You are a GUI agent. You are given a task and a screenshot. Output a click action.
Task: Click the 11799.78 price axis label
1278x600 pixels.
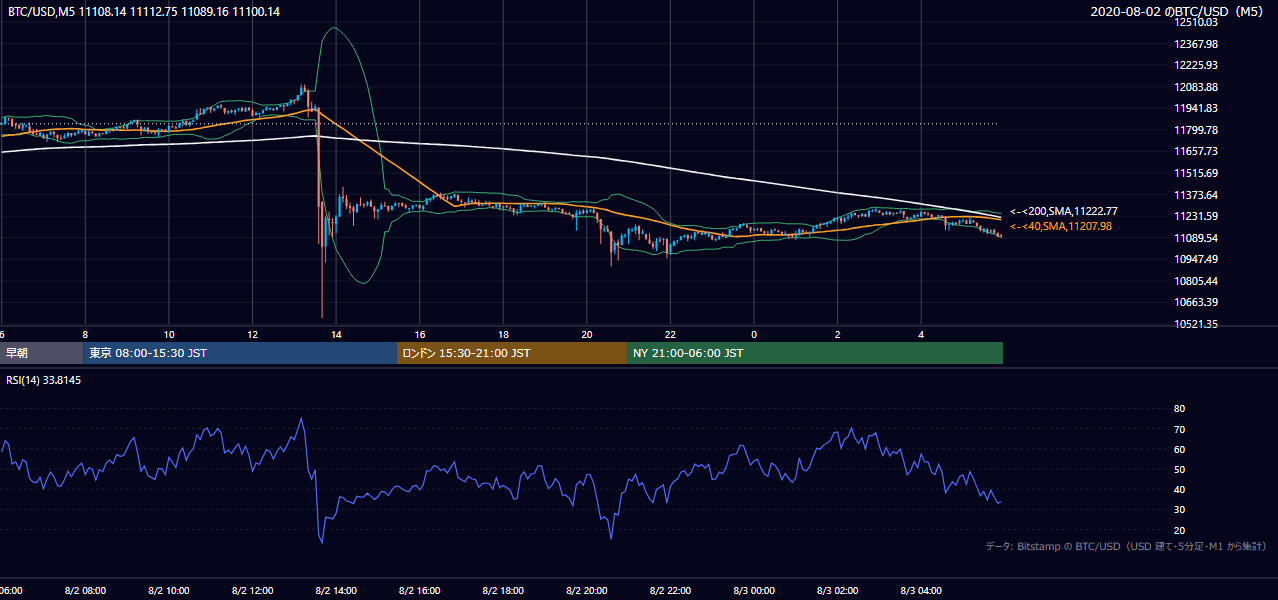point(1196,130)
